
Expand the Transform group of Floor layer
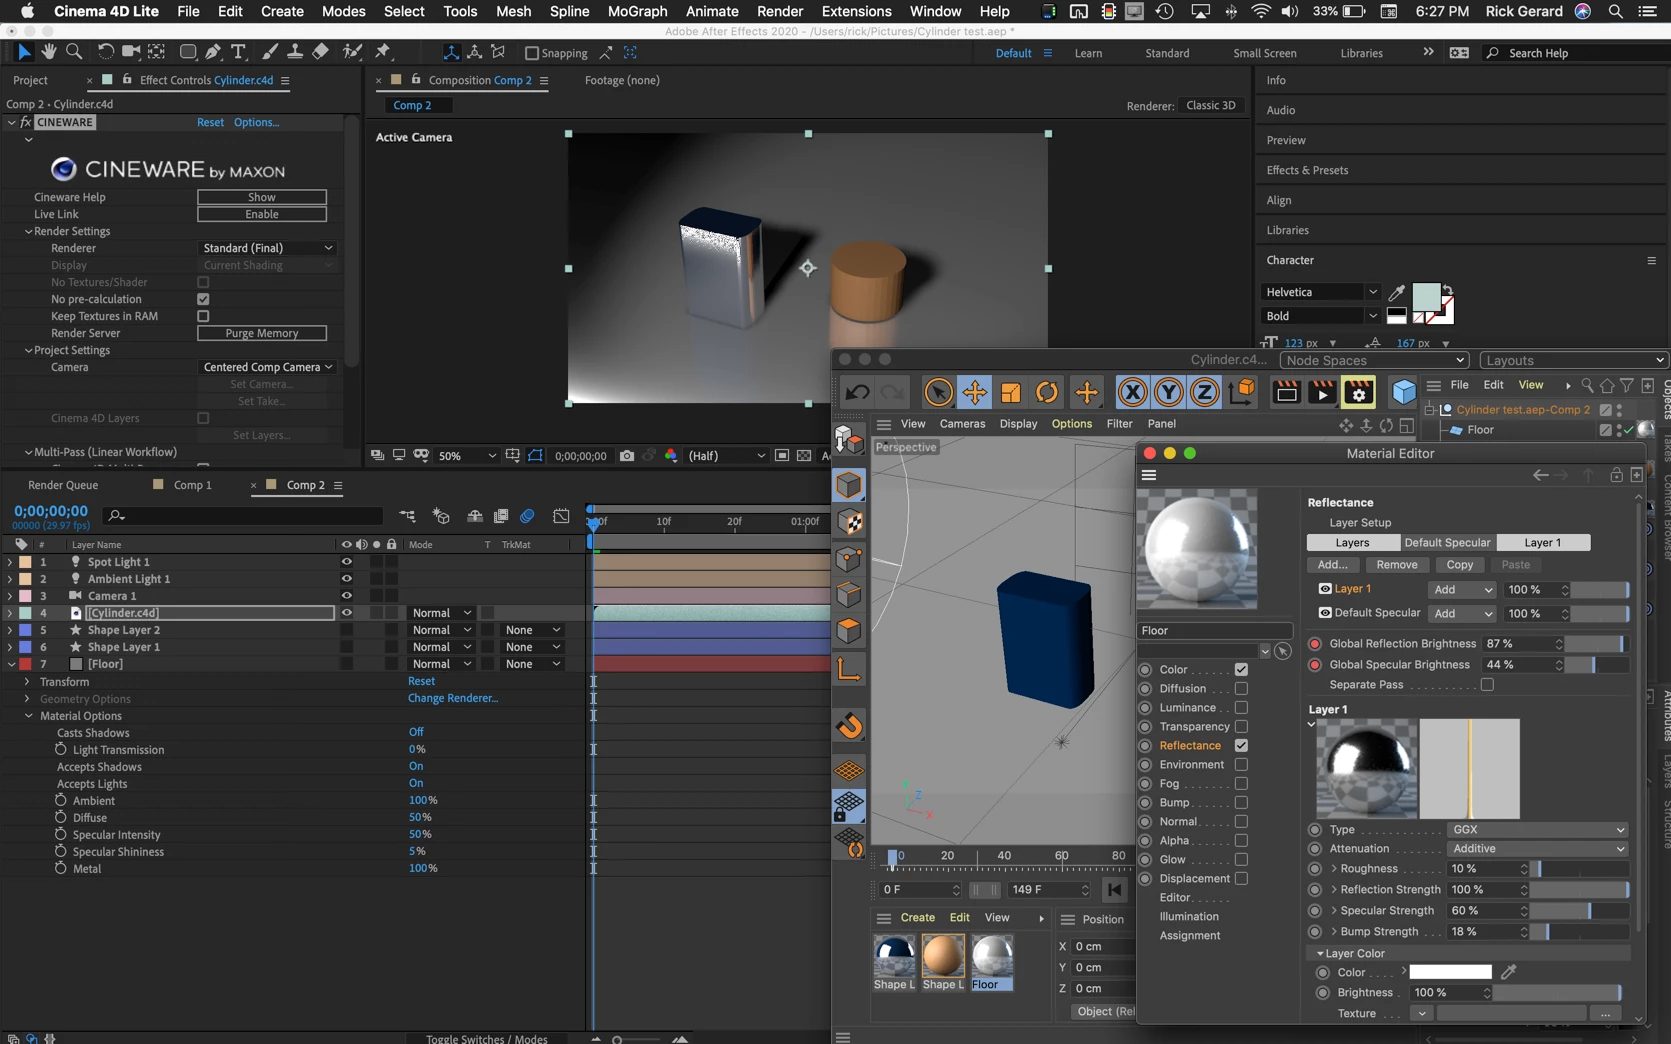(27, 682)
